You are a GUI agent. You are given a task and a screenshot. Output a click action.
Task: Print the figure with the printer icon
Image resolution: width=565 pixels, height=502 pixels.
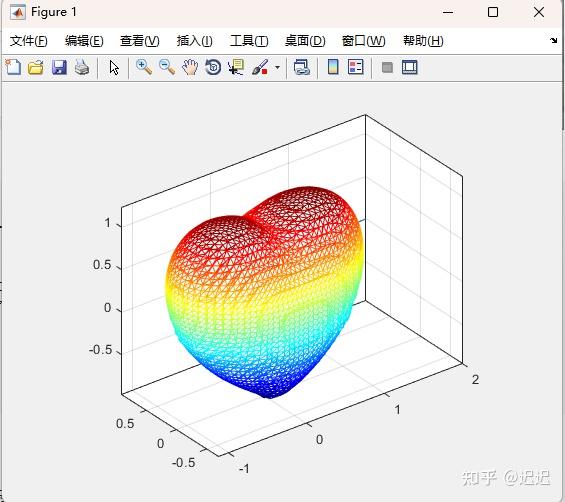82,67
